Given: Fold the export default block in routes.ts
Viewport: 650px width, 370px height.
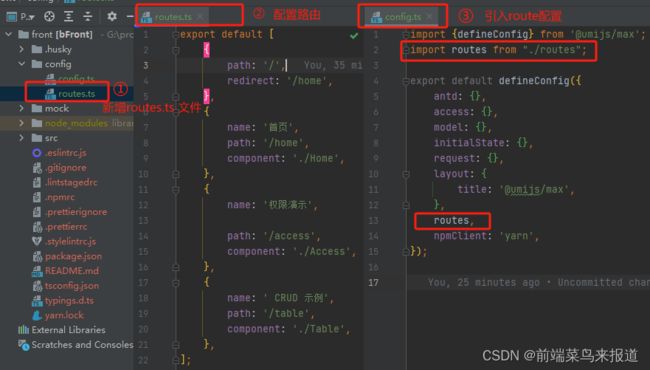Looking at the screenshot, I should coord(175,34).
